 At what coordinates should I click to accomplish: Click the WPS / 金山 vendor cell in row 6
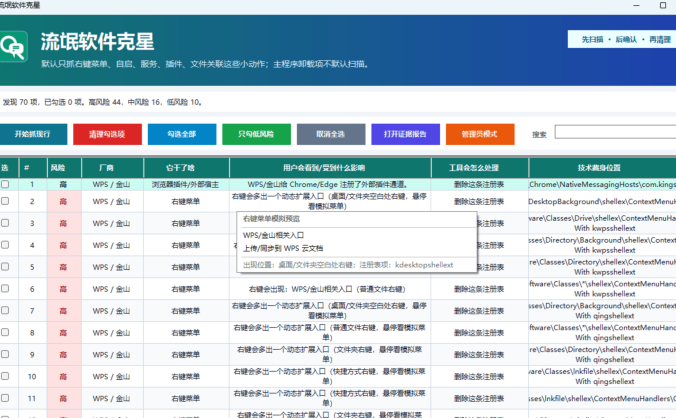[x=111, y=289]
